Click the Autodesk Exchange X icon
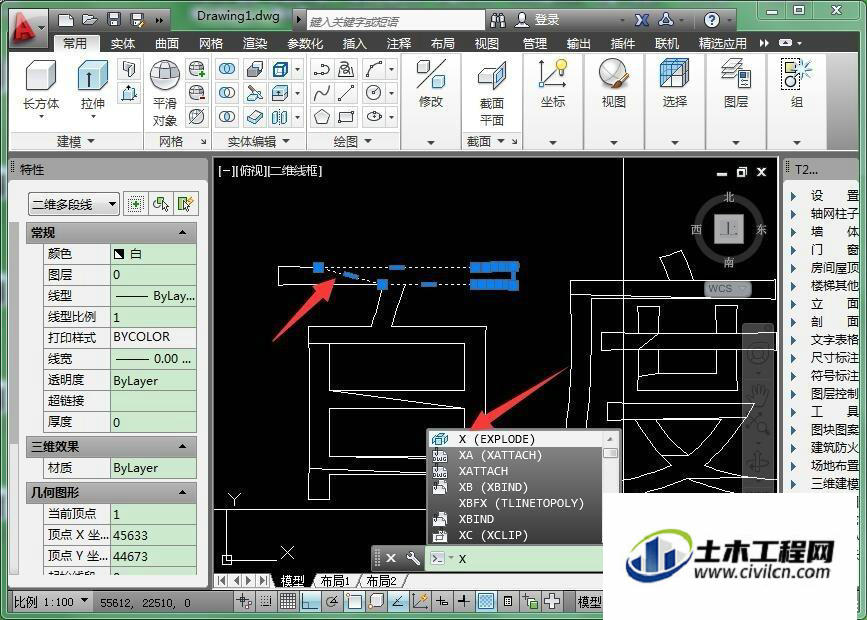 click(641, 20)
